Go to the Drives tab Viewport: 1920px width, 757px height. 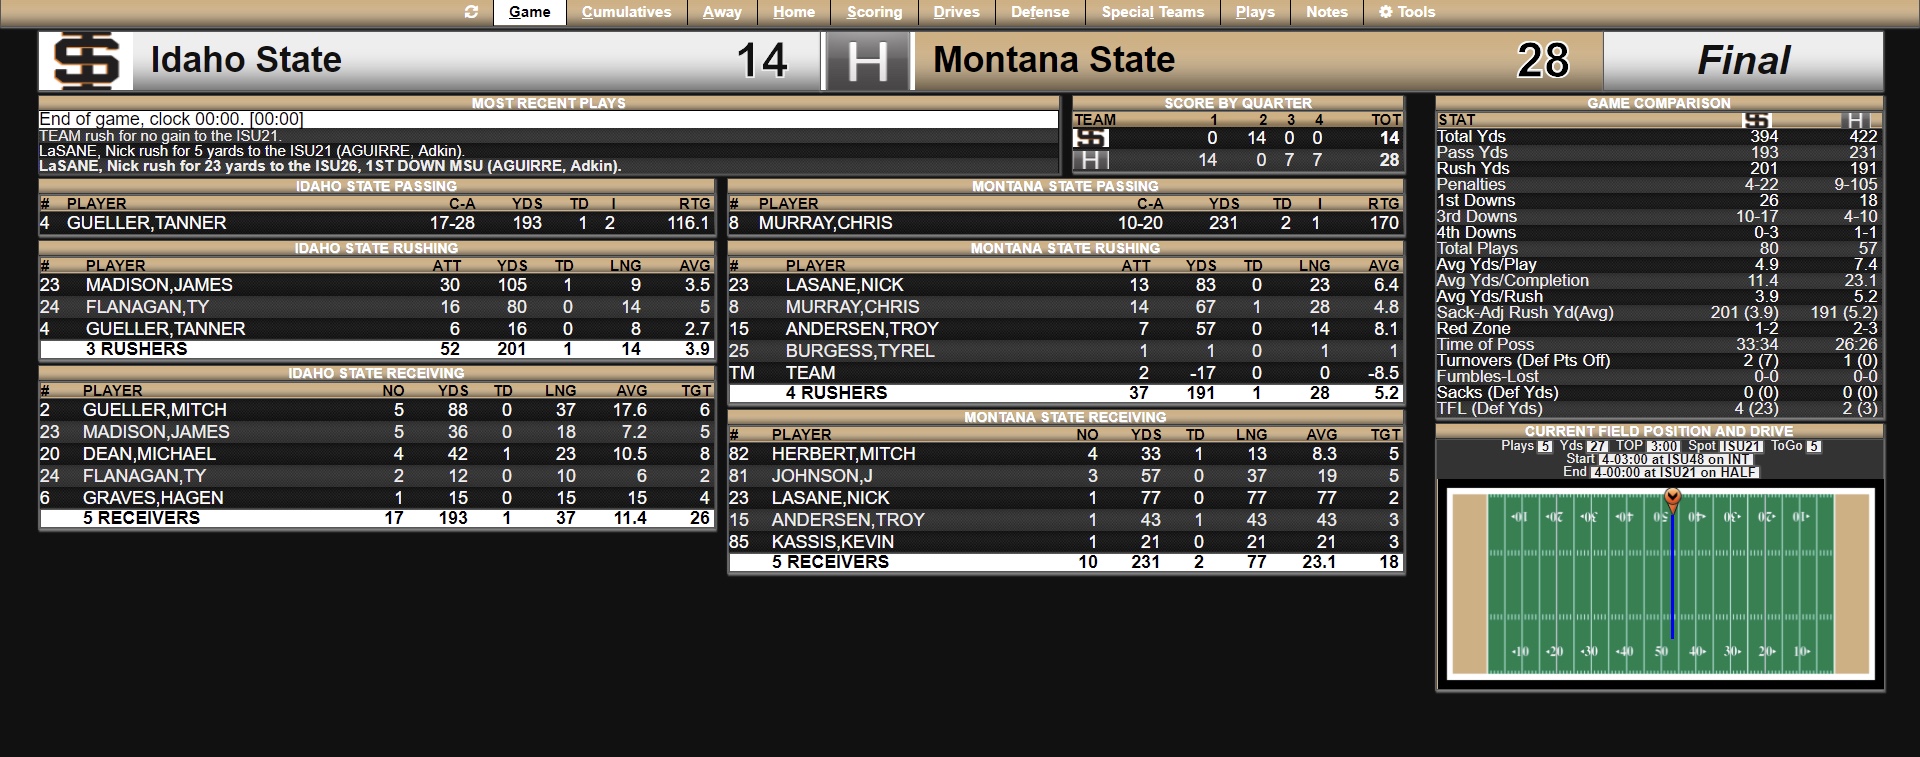[x=956, y=12]
